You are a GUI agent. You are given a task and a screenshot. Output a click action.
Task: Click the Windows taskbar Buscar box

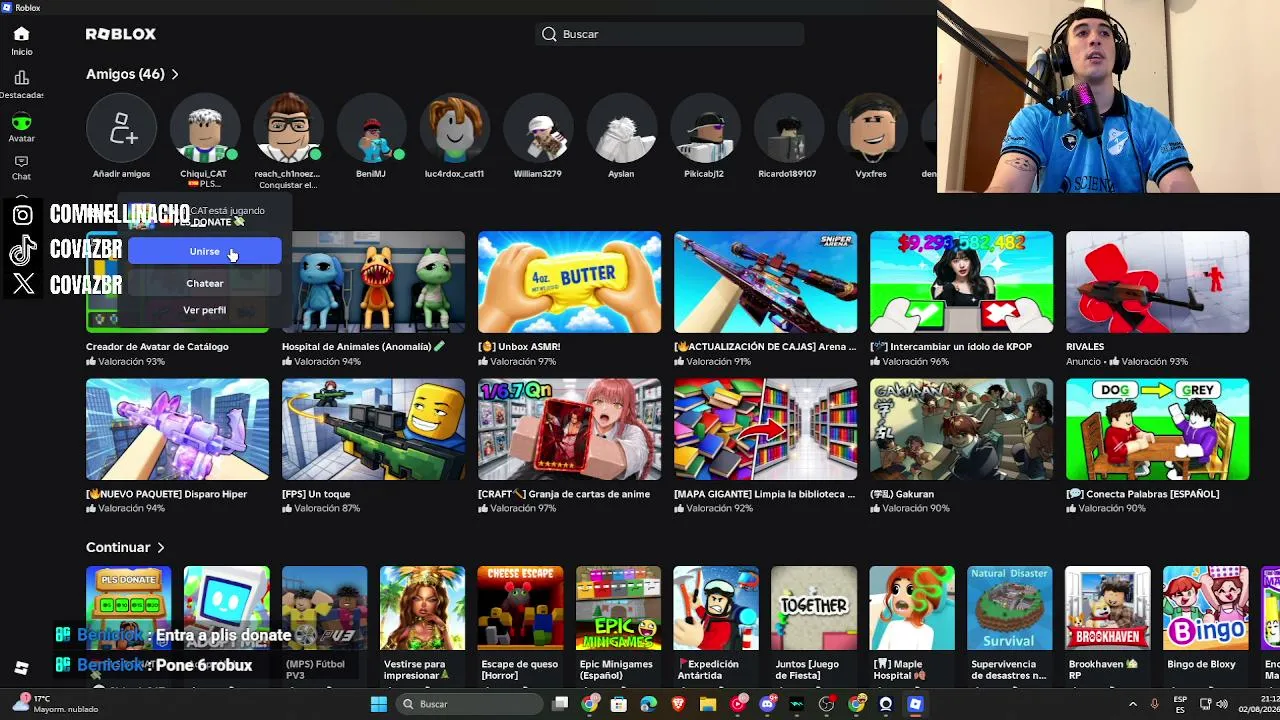[x=467, y=704]
